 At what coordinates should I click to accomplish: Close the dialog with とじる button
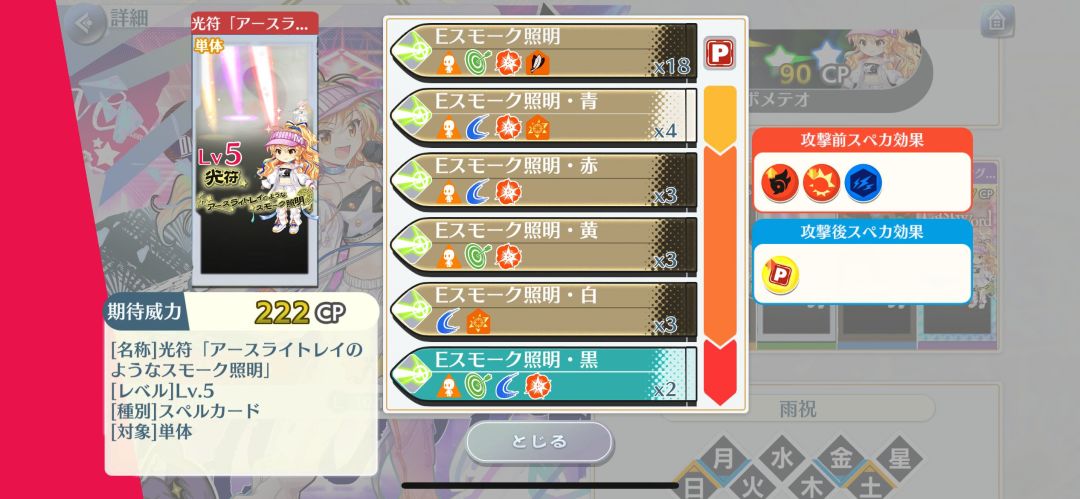click(x=539, y=442)
